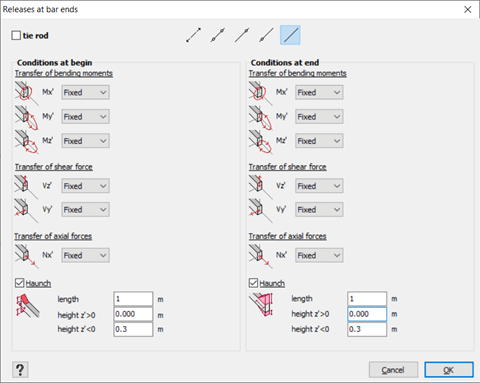
Task: Select the bar preset with release rings at both ends
Action: 218,35
